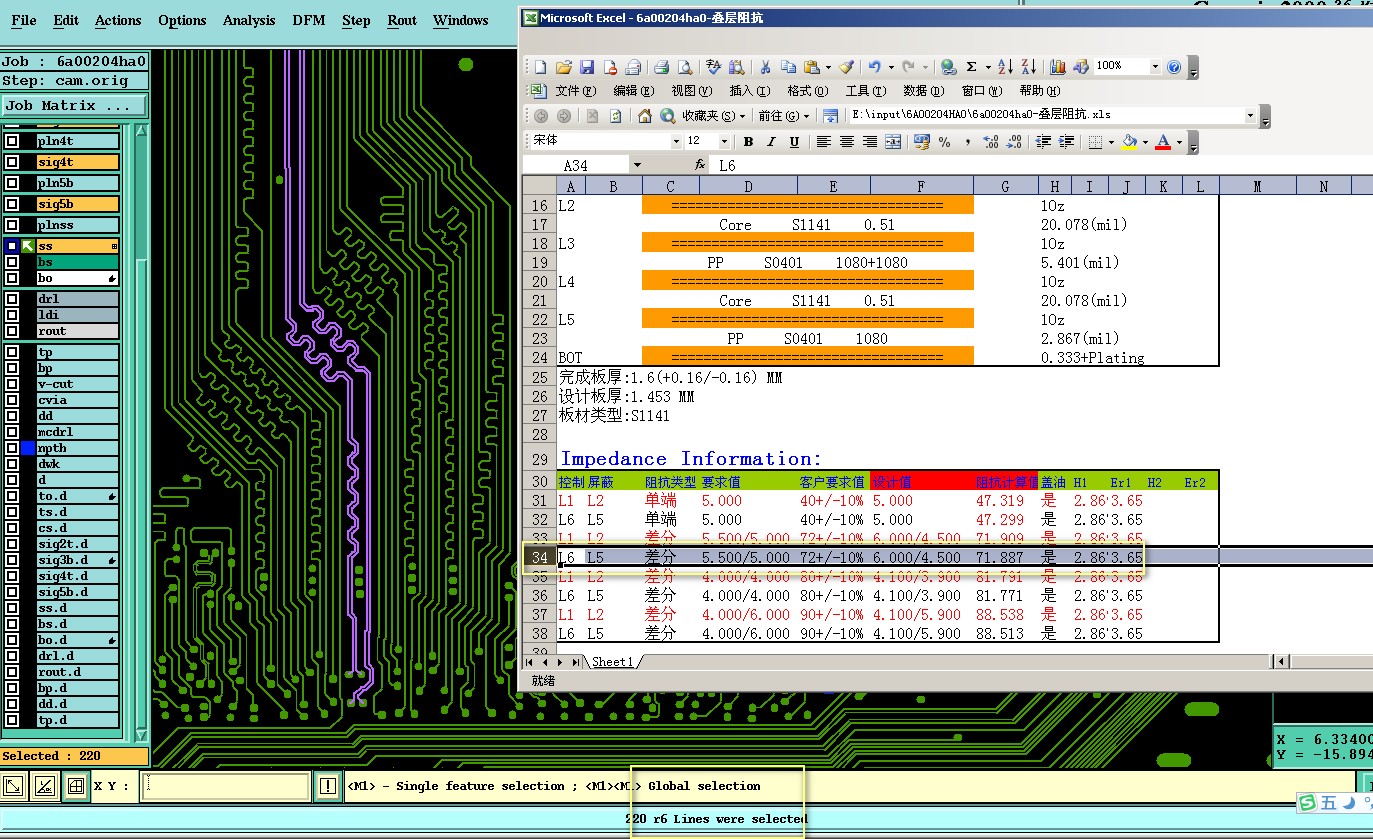Select the sig3b.d layer row
This screenshot has height=839, width=1373.
click(x=78, y=560)
